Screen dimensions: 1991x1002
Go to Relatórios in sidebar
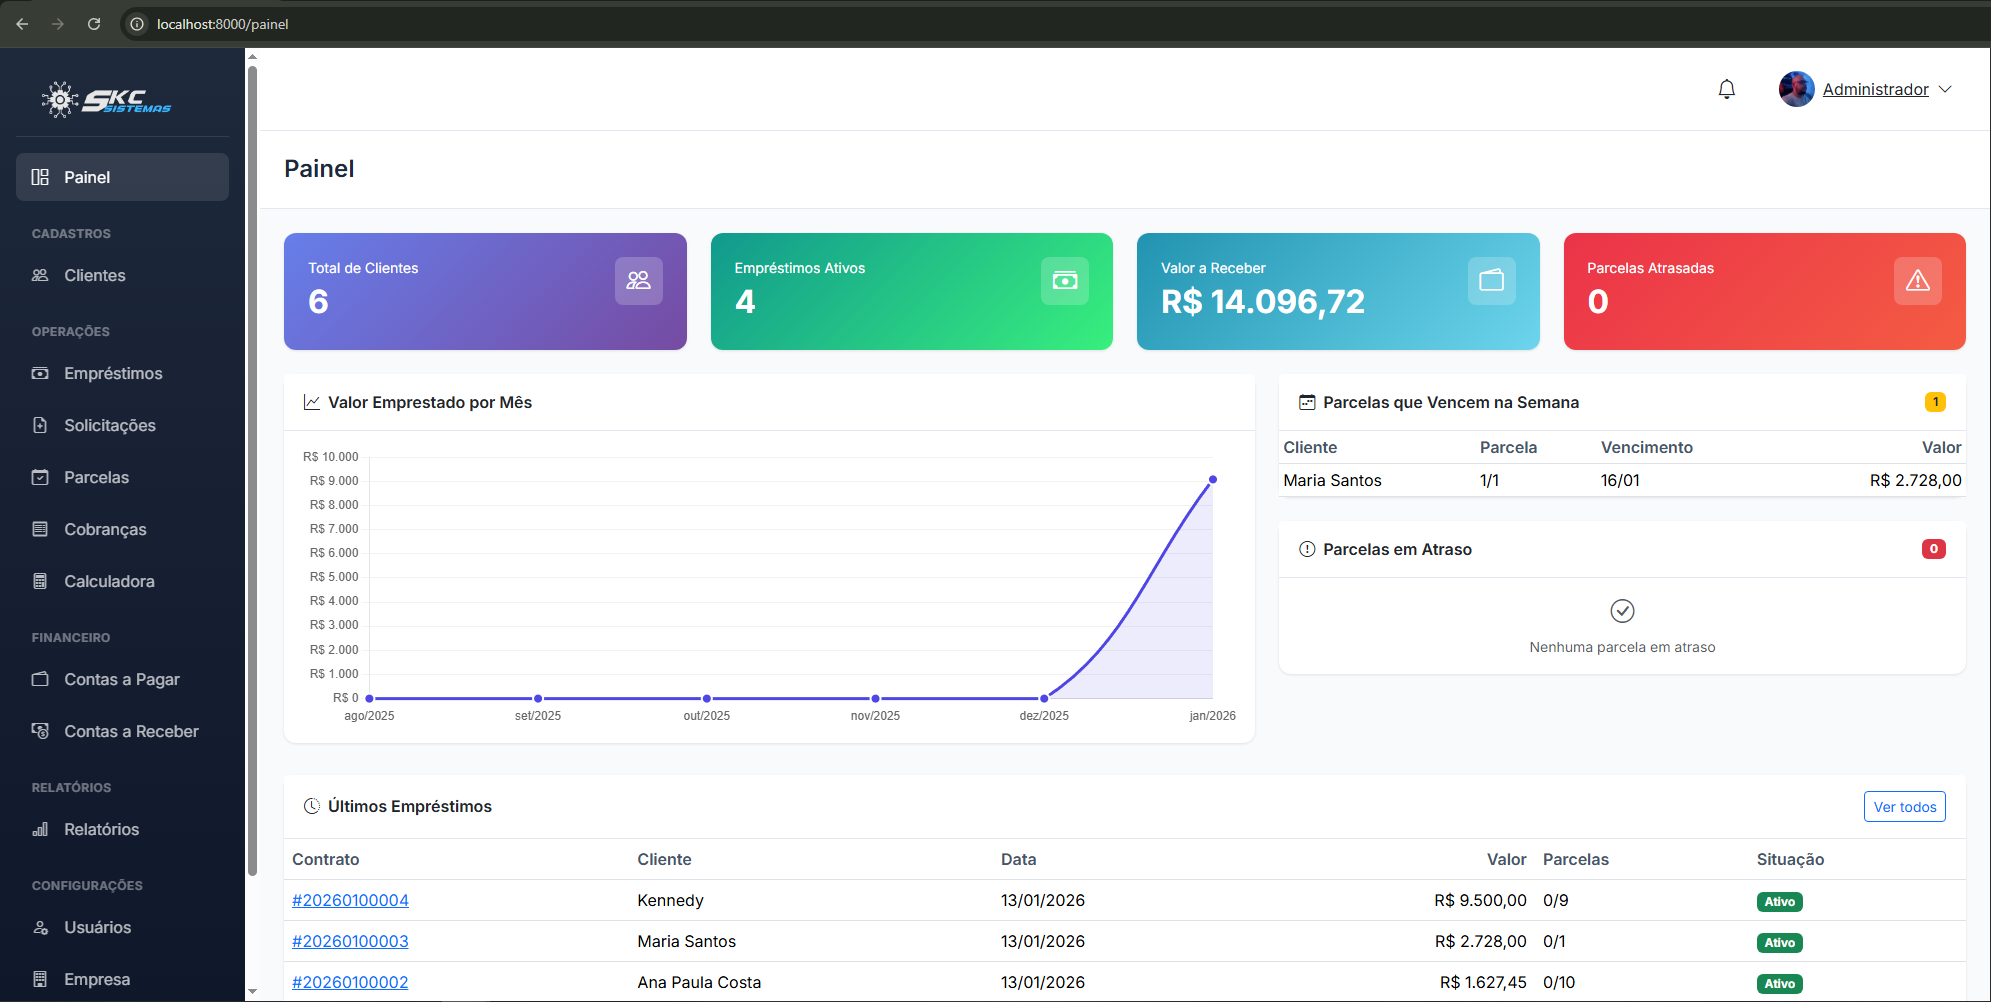(101, 829)
